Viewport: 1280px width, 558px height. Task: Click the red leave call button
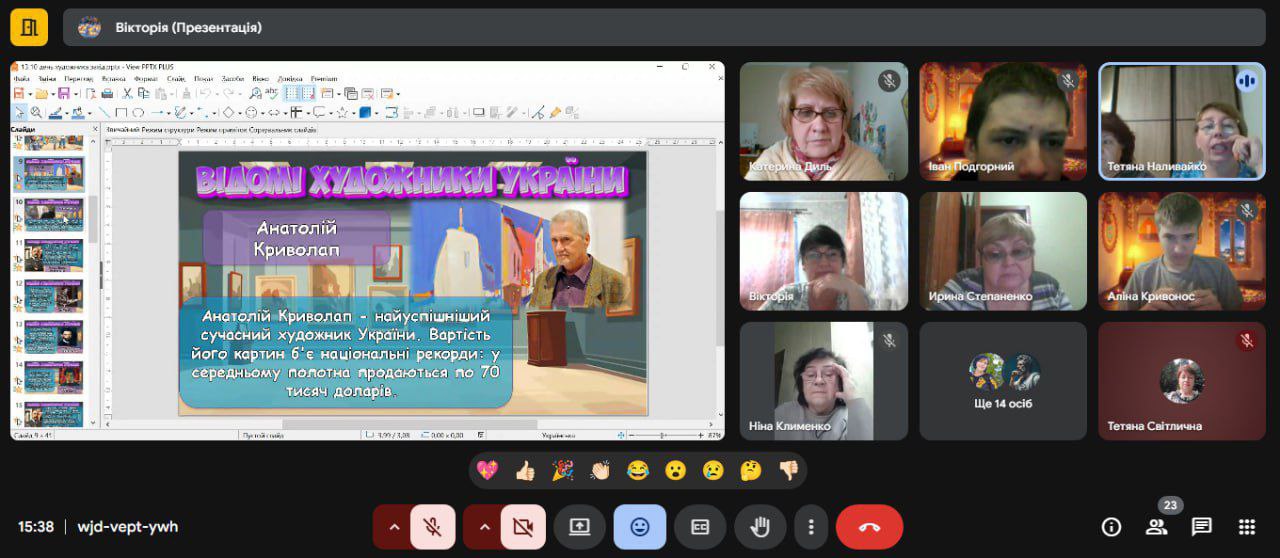[x=869, y=527]
